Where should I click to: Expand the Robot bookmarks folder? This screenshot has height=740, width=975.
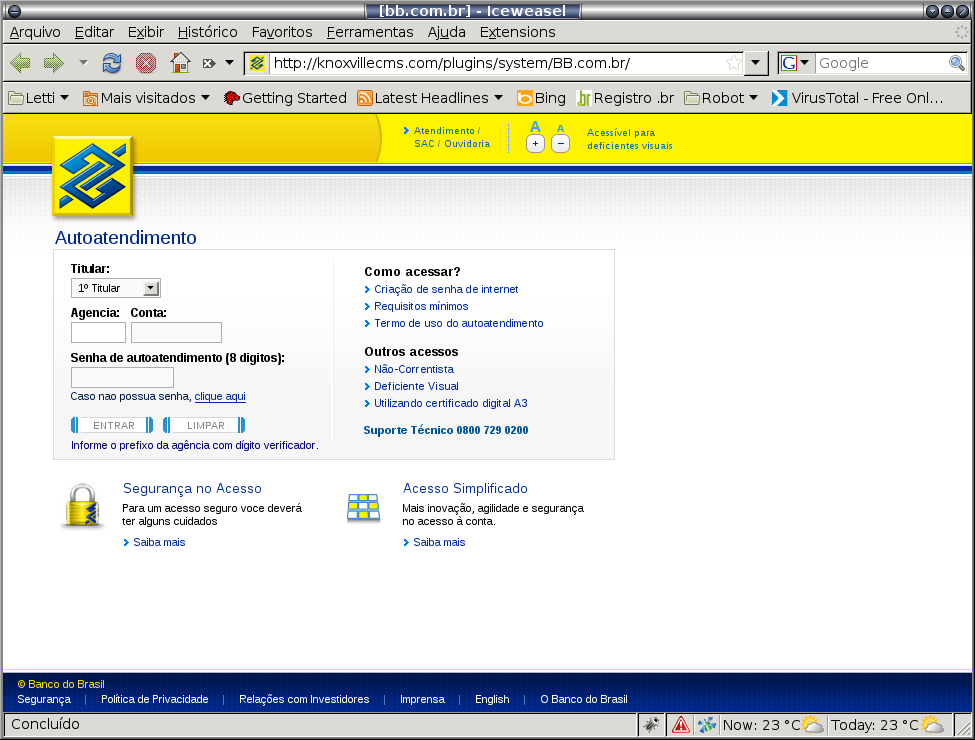[721, 98]
